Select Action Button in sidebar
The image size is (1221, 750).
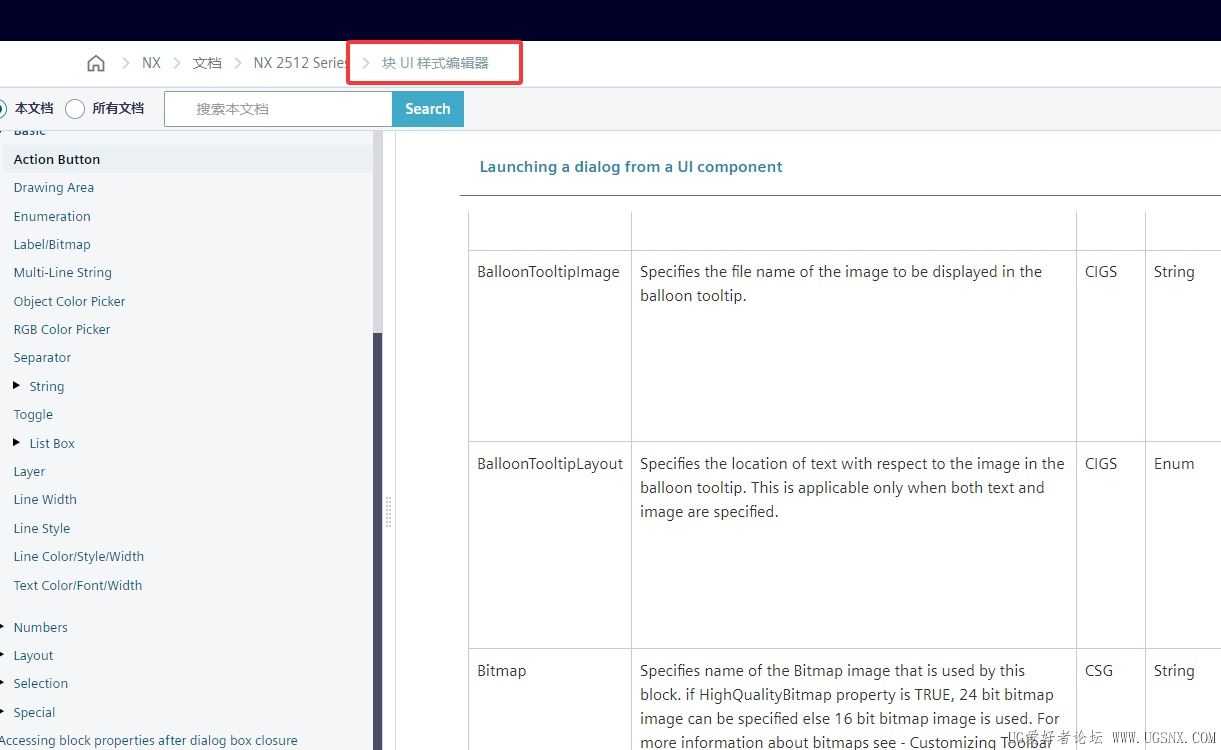[57, 159]
